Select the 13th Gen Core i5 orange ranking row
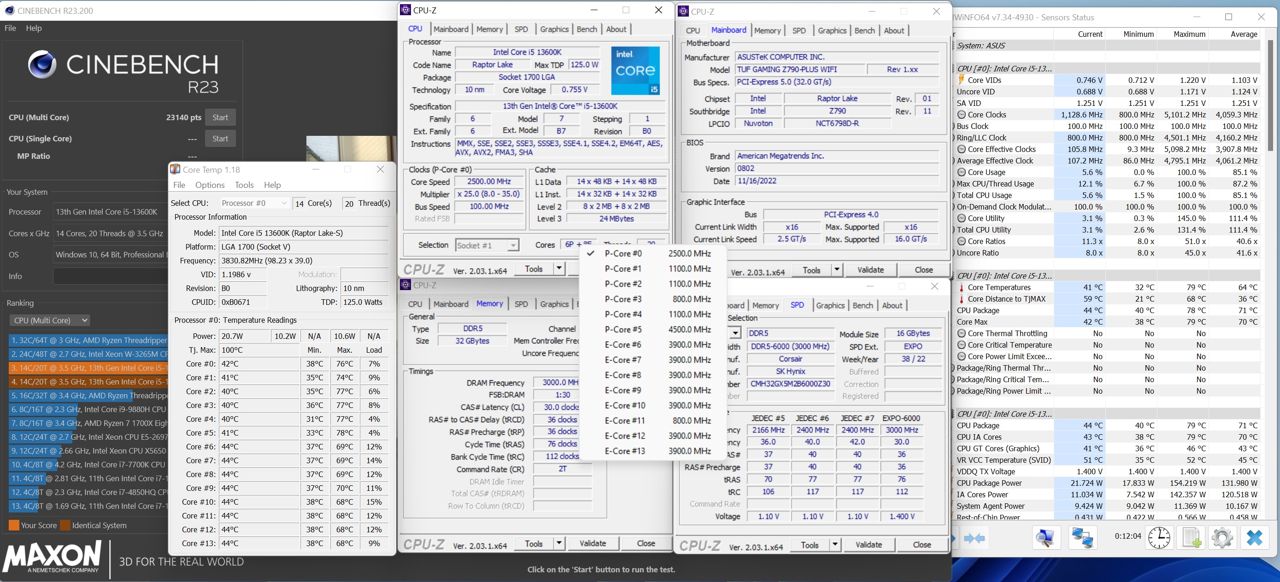The width and height of the screenshot is (1280, 582). tap(88, 368)
